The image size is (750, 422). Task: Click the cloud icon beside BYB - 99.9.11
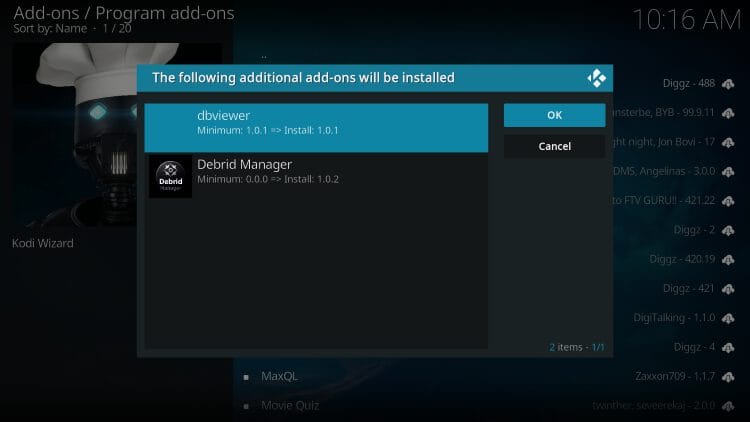728,113
